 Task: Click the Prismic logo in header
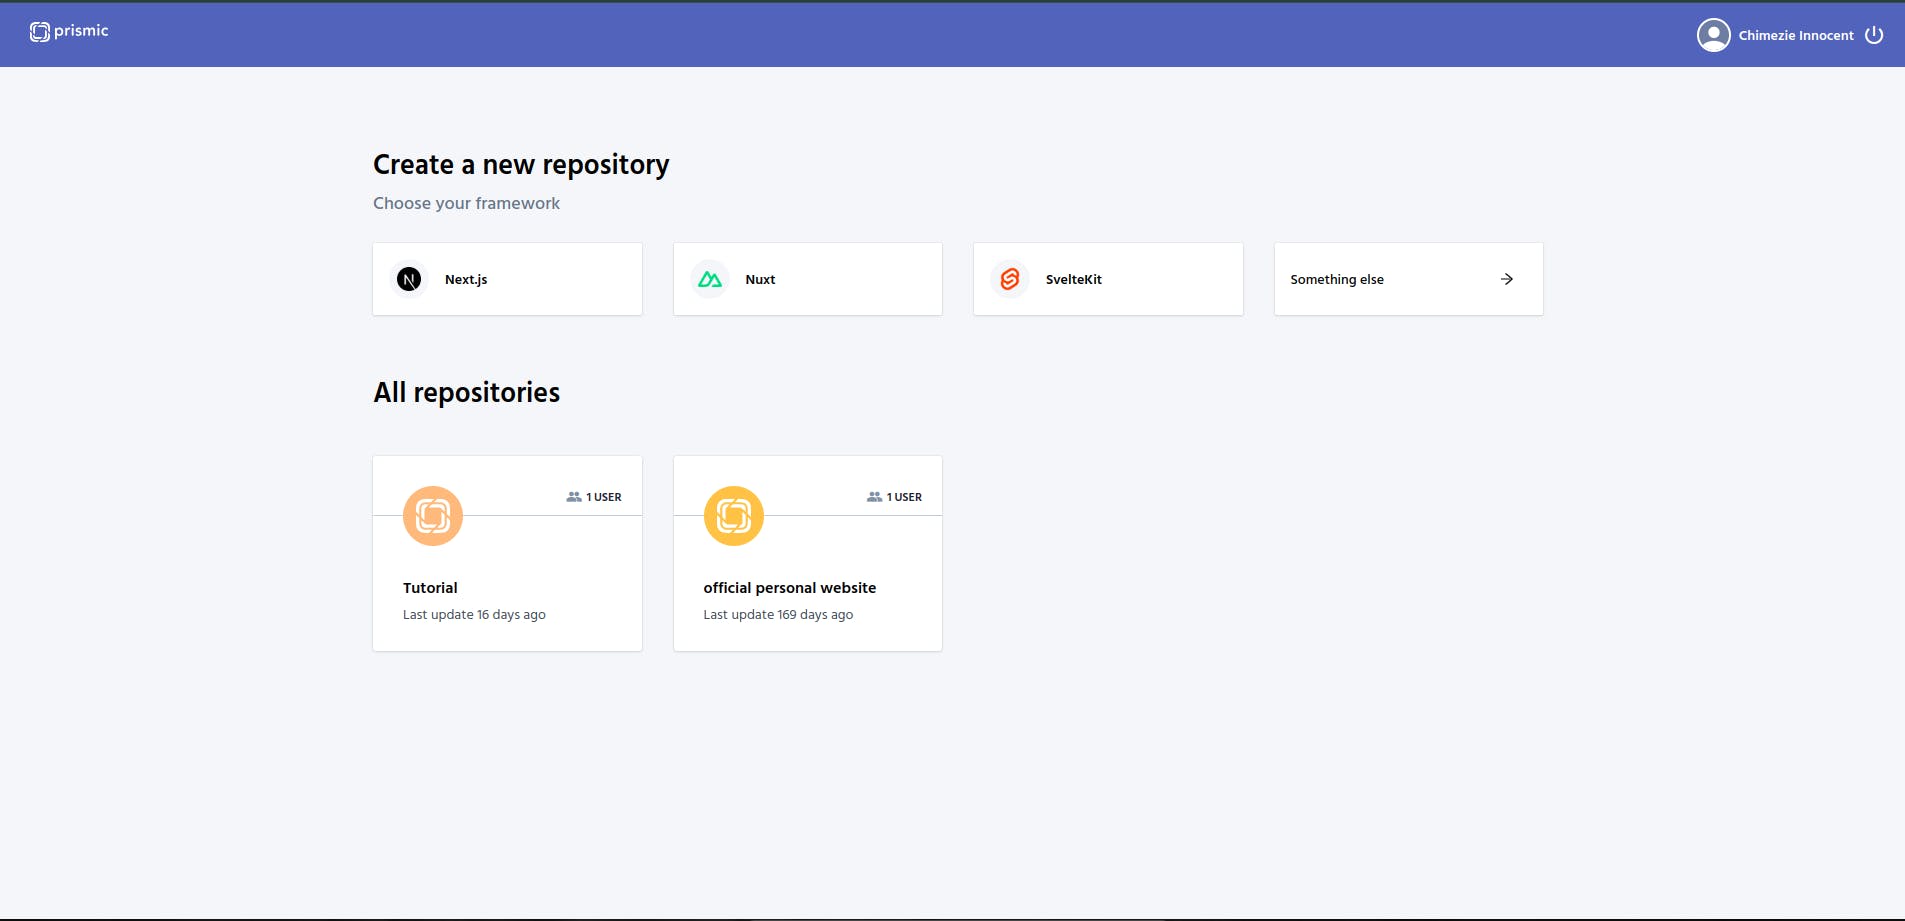point(69,32)
